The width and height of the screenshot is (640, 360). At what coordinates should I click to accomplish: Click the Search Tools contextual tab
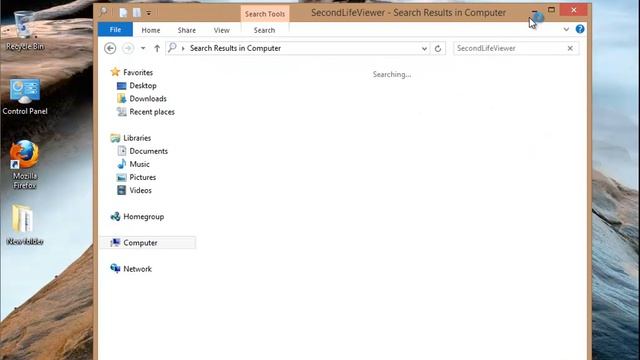(265, 14)
